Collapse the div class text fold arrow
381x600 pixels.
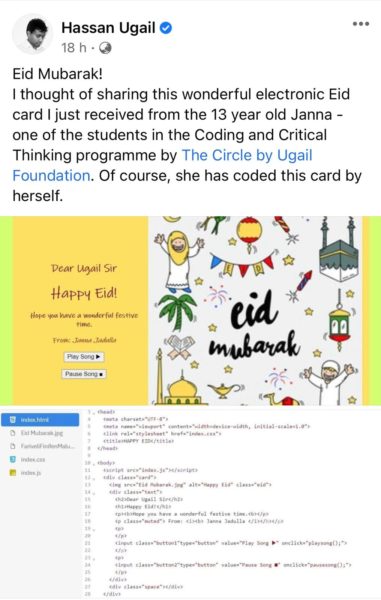pyautogui.click(x=93, y=492)
